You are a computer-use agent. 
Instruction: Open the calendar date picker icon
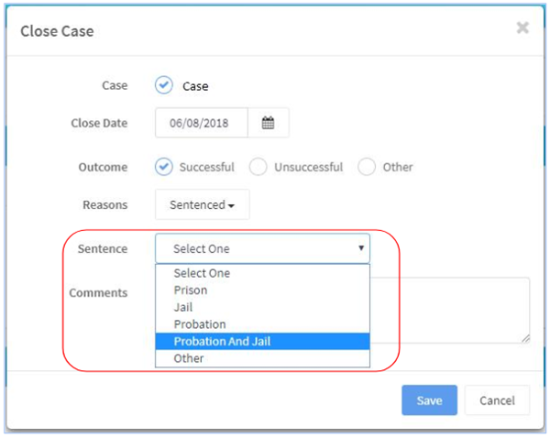tap(268, 123)
